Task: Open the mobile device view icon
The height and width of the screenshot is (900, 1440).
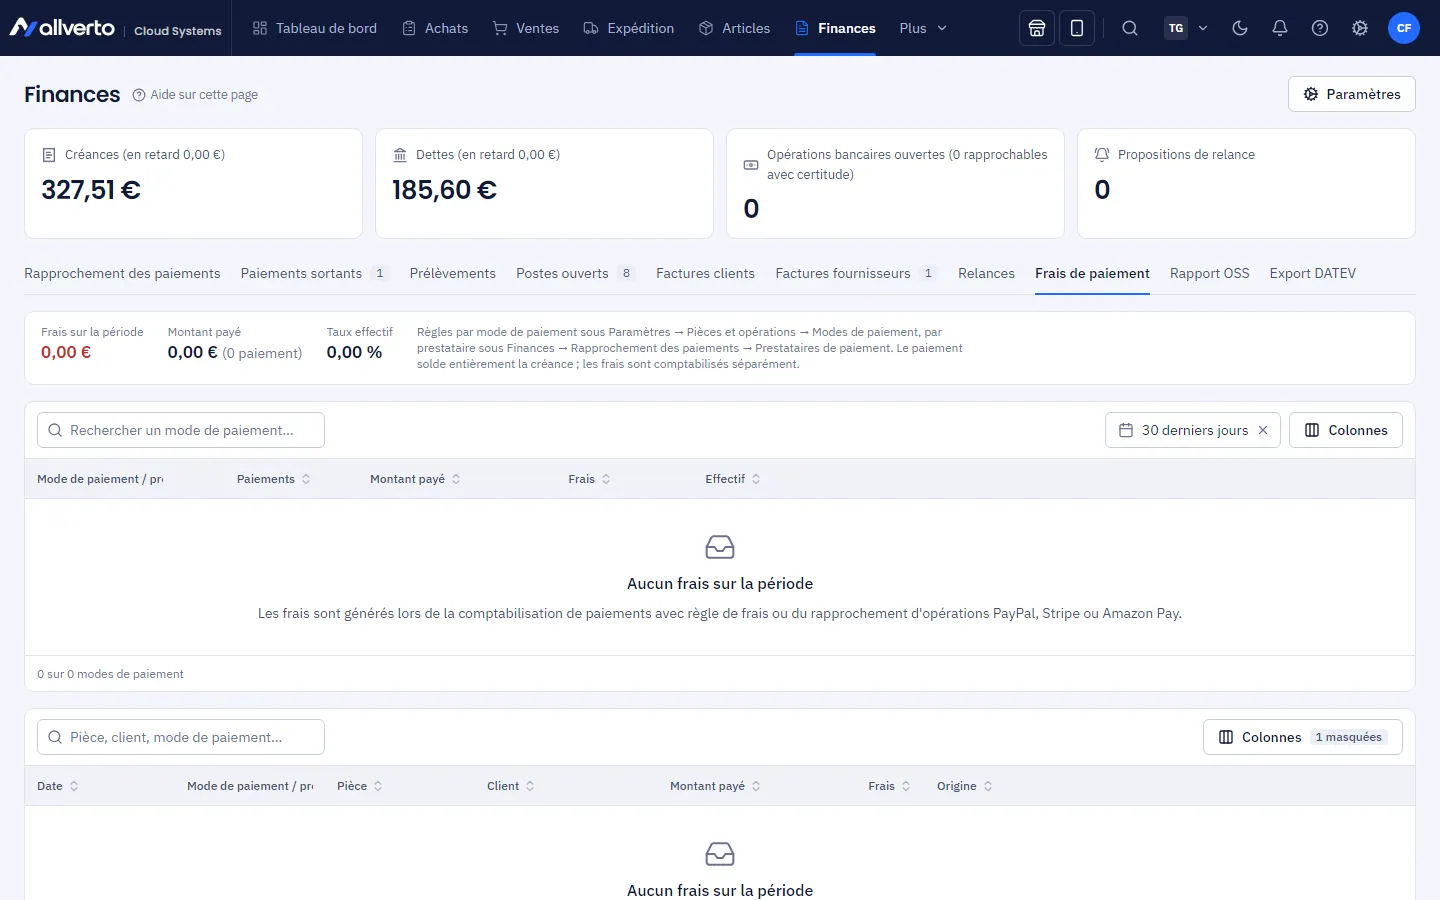Action: tap(1077, 28)
